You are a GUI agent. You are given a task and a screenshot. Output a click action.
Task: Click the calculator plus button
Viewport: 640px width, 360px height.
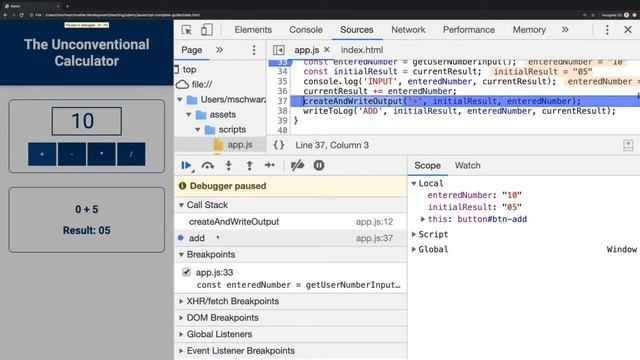click(x=42, y=154)
